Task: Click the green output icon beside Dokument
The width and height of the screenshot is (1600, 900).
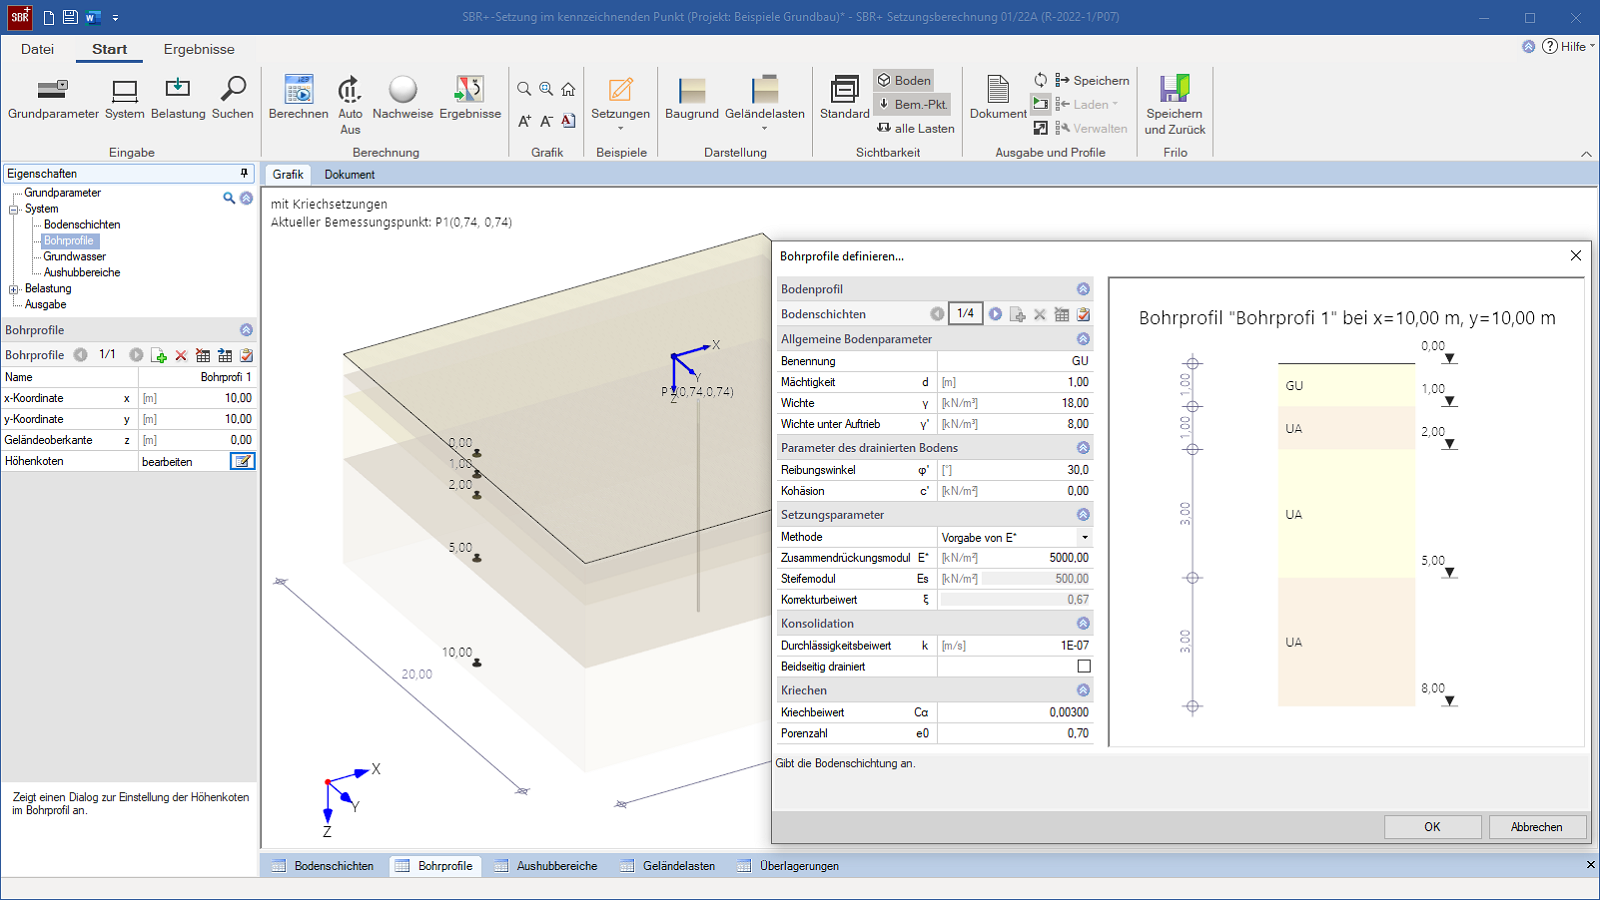Action: (x=1041, y=104)
